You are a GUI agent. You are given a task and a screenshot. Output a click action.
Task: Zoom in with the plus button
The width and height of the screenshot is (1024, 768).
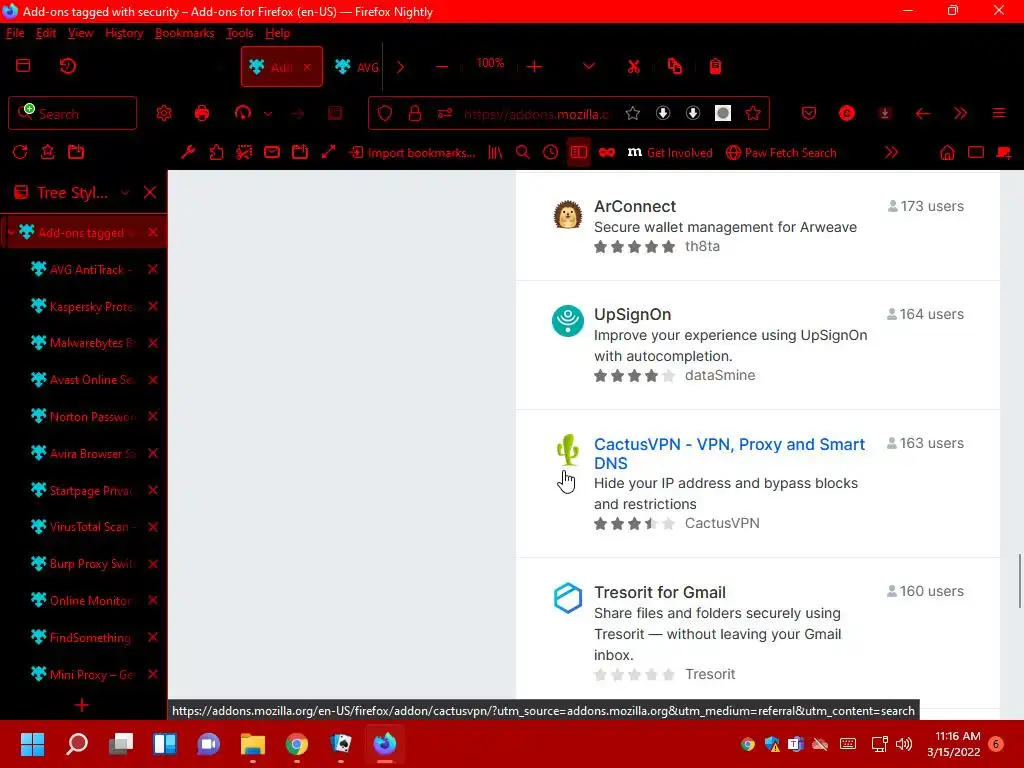[534, 67]
